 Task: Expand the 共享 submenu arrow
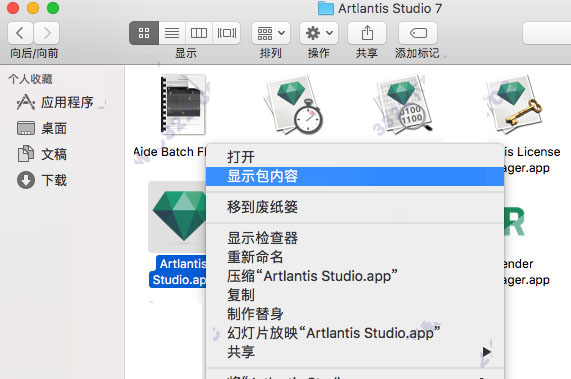tap(486, 352)
